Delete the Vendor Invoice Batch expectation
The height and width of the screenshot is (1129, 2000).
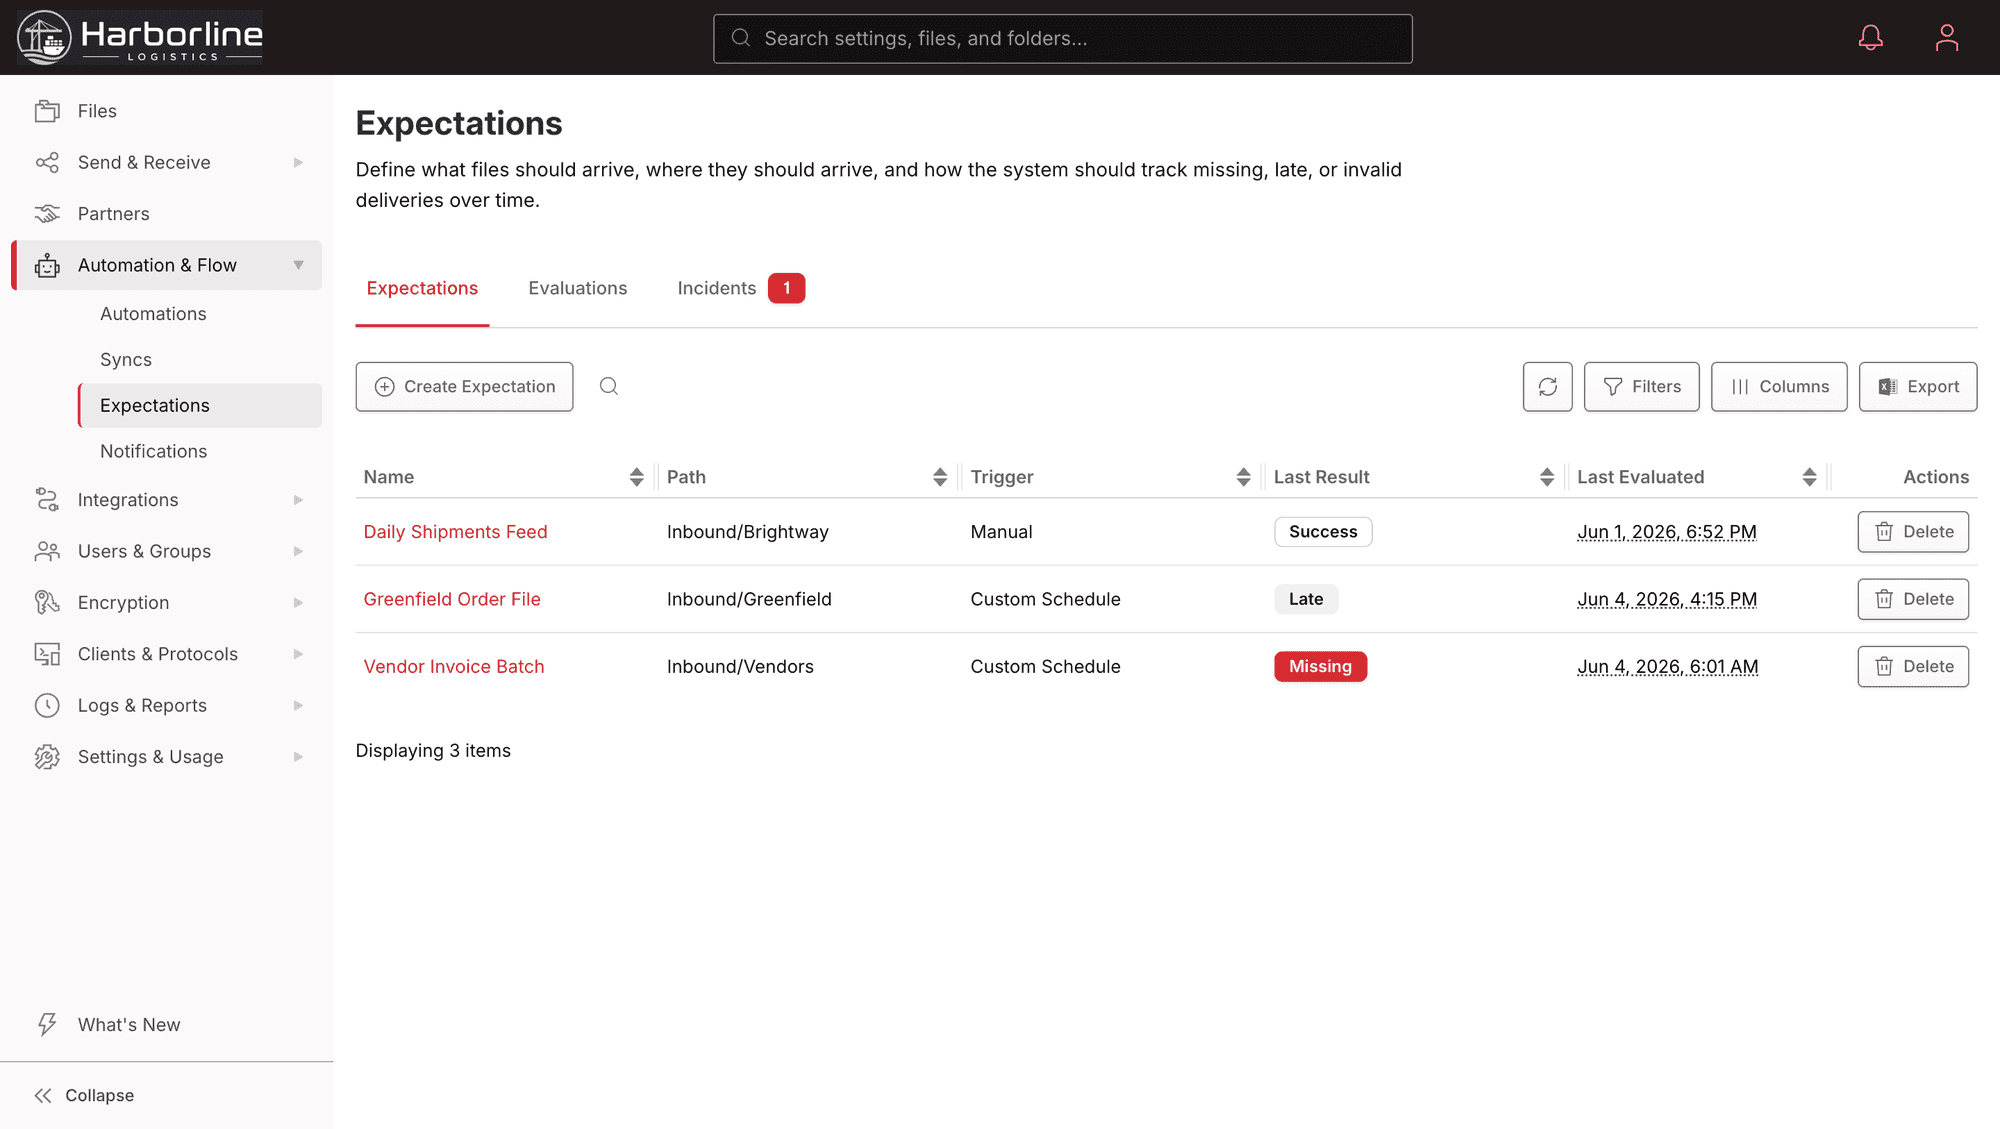point(1912,666)
